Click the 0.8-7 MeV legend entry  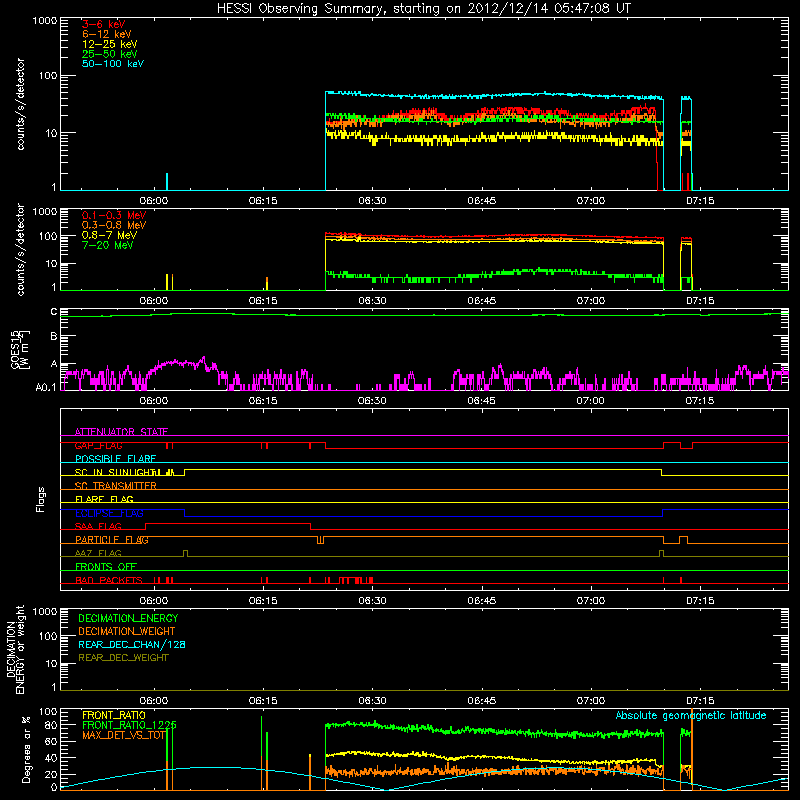(x=109, y=235)
